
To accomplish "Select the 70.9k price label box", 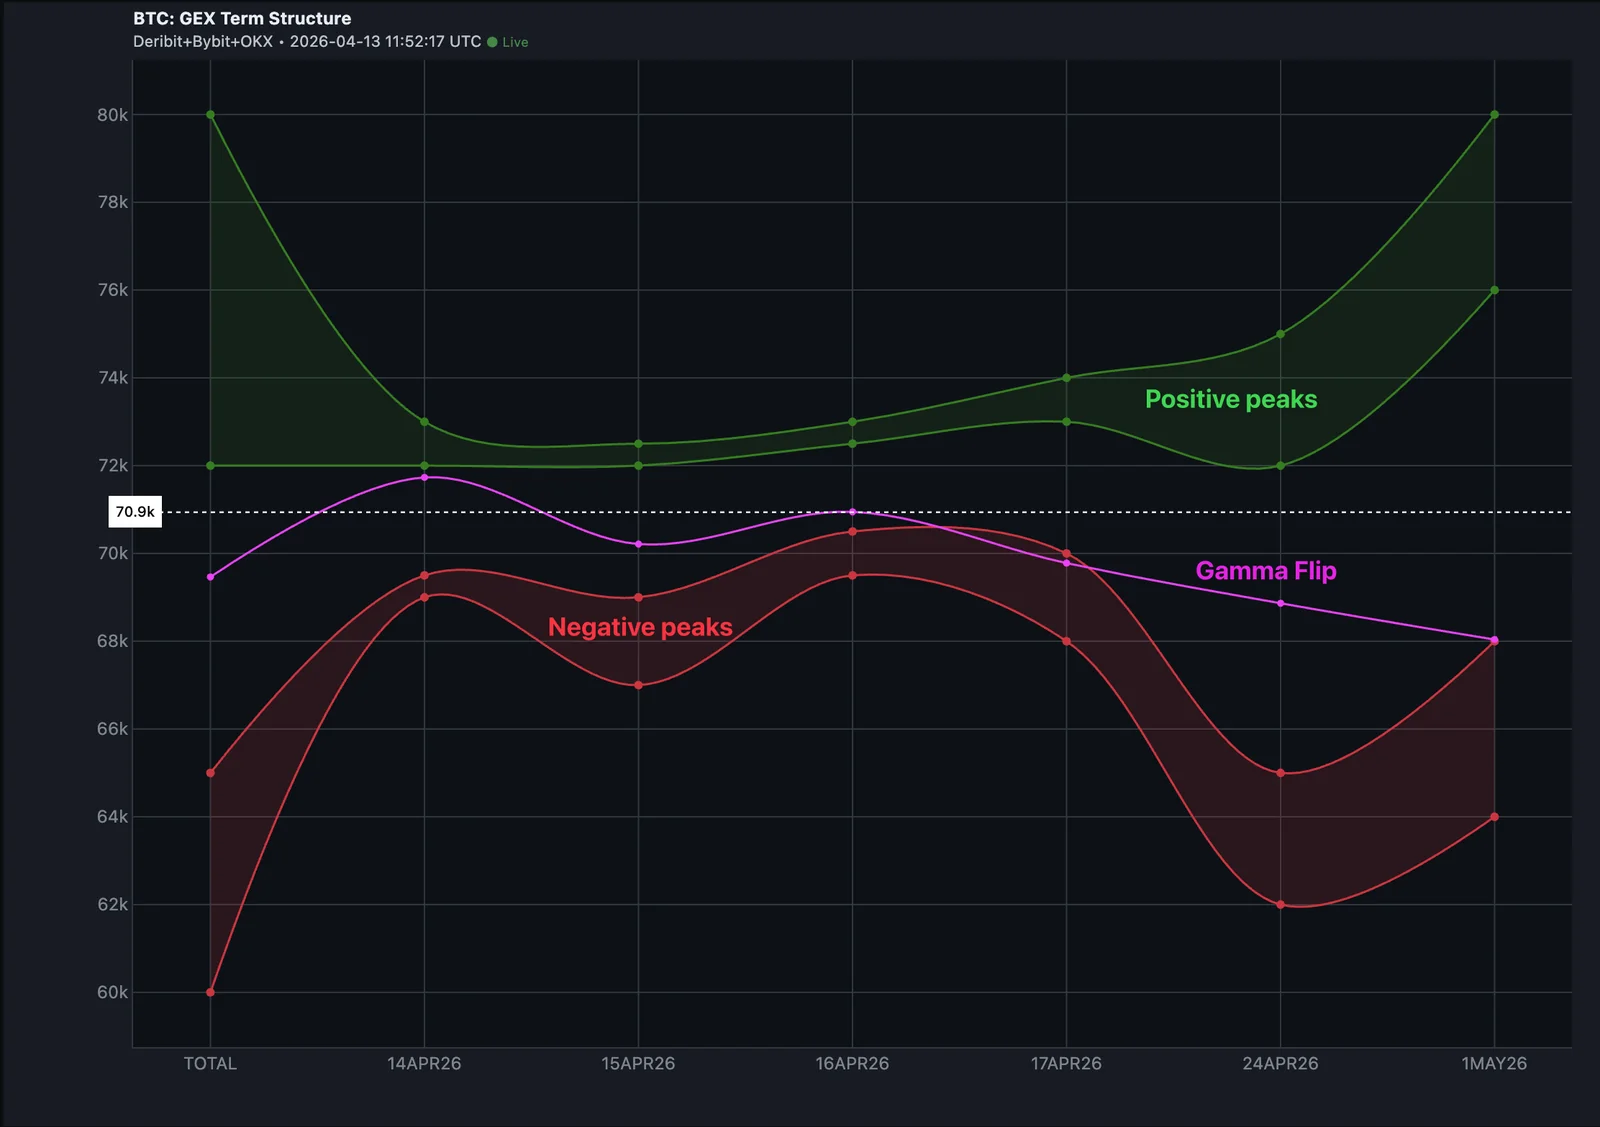I will (x=135, y=511).
